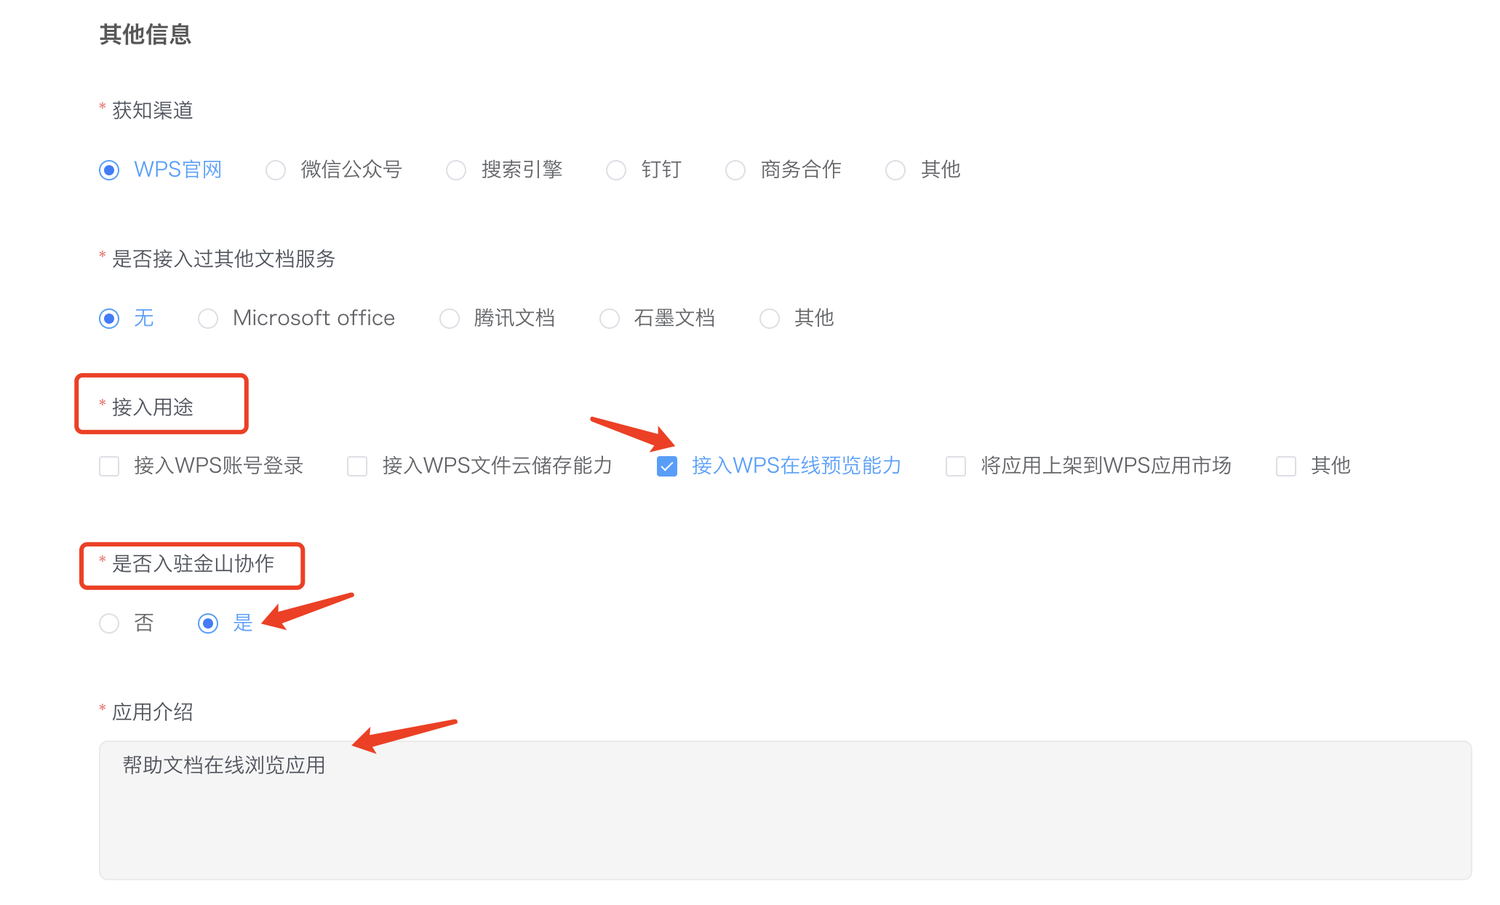The width and height of the screenshot is (1500, 905).
Task: Tick 将应用上架到WPS应用市场 checkbox
Action: point(956,466)
